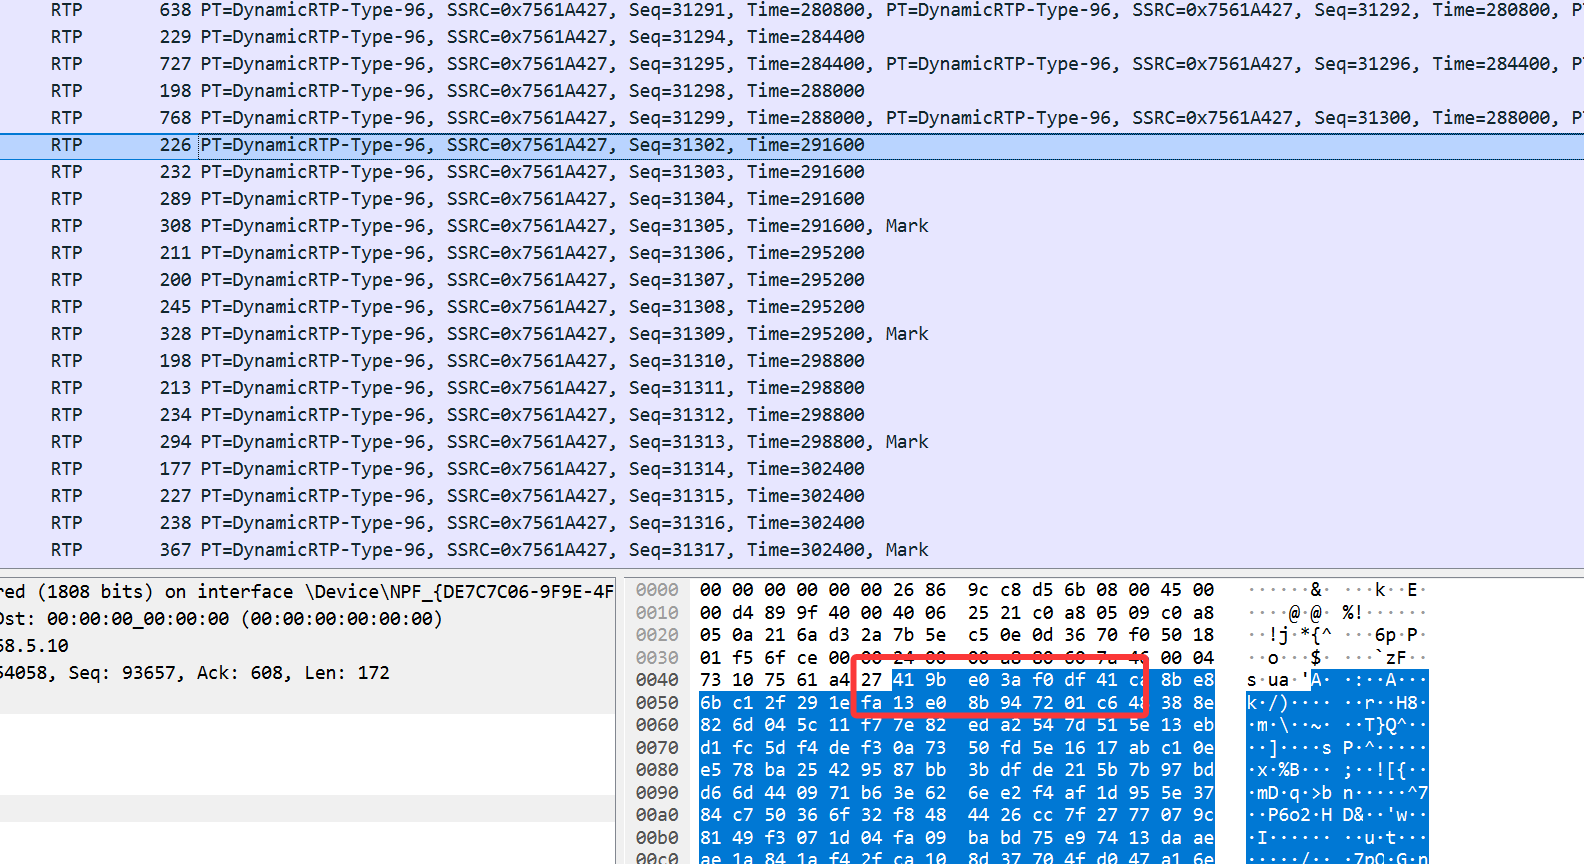Click hex offset 0060 in bytes pane
This screenshot has width=1584, height=864.
[x=657, y=725]
